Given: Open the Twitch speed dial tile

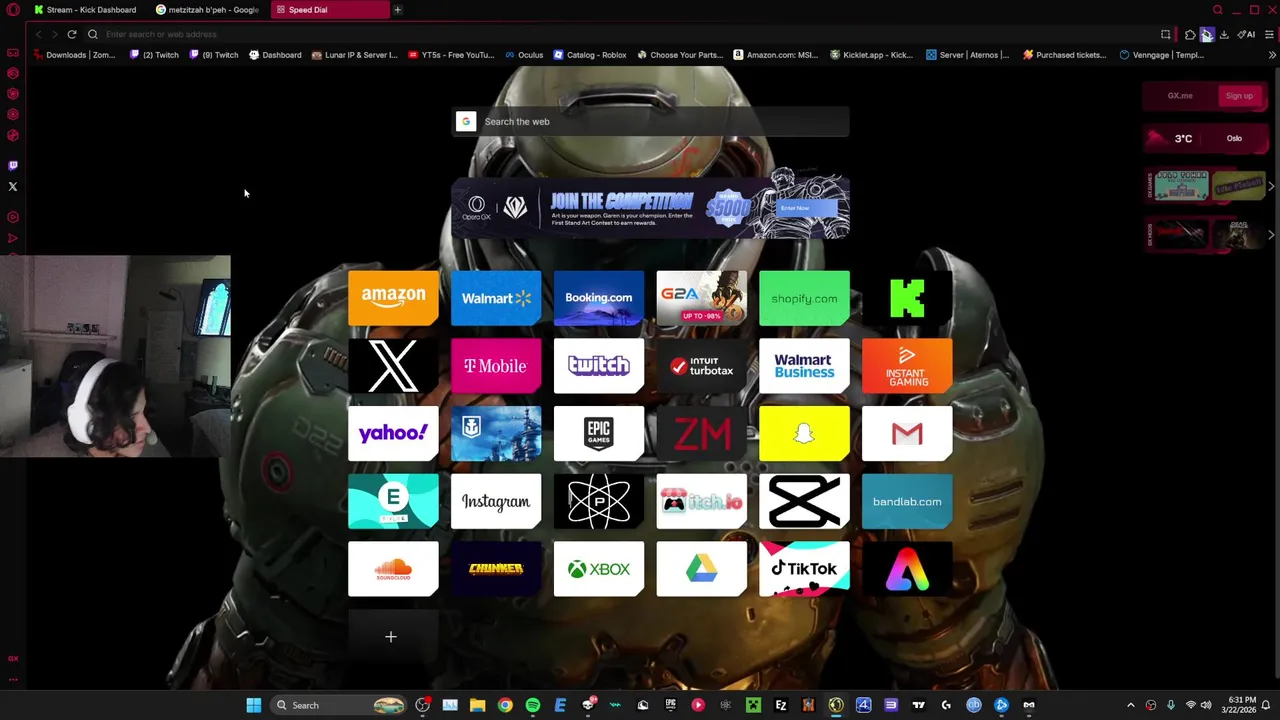Looking at the screenshot, I should coord(599,366).
